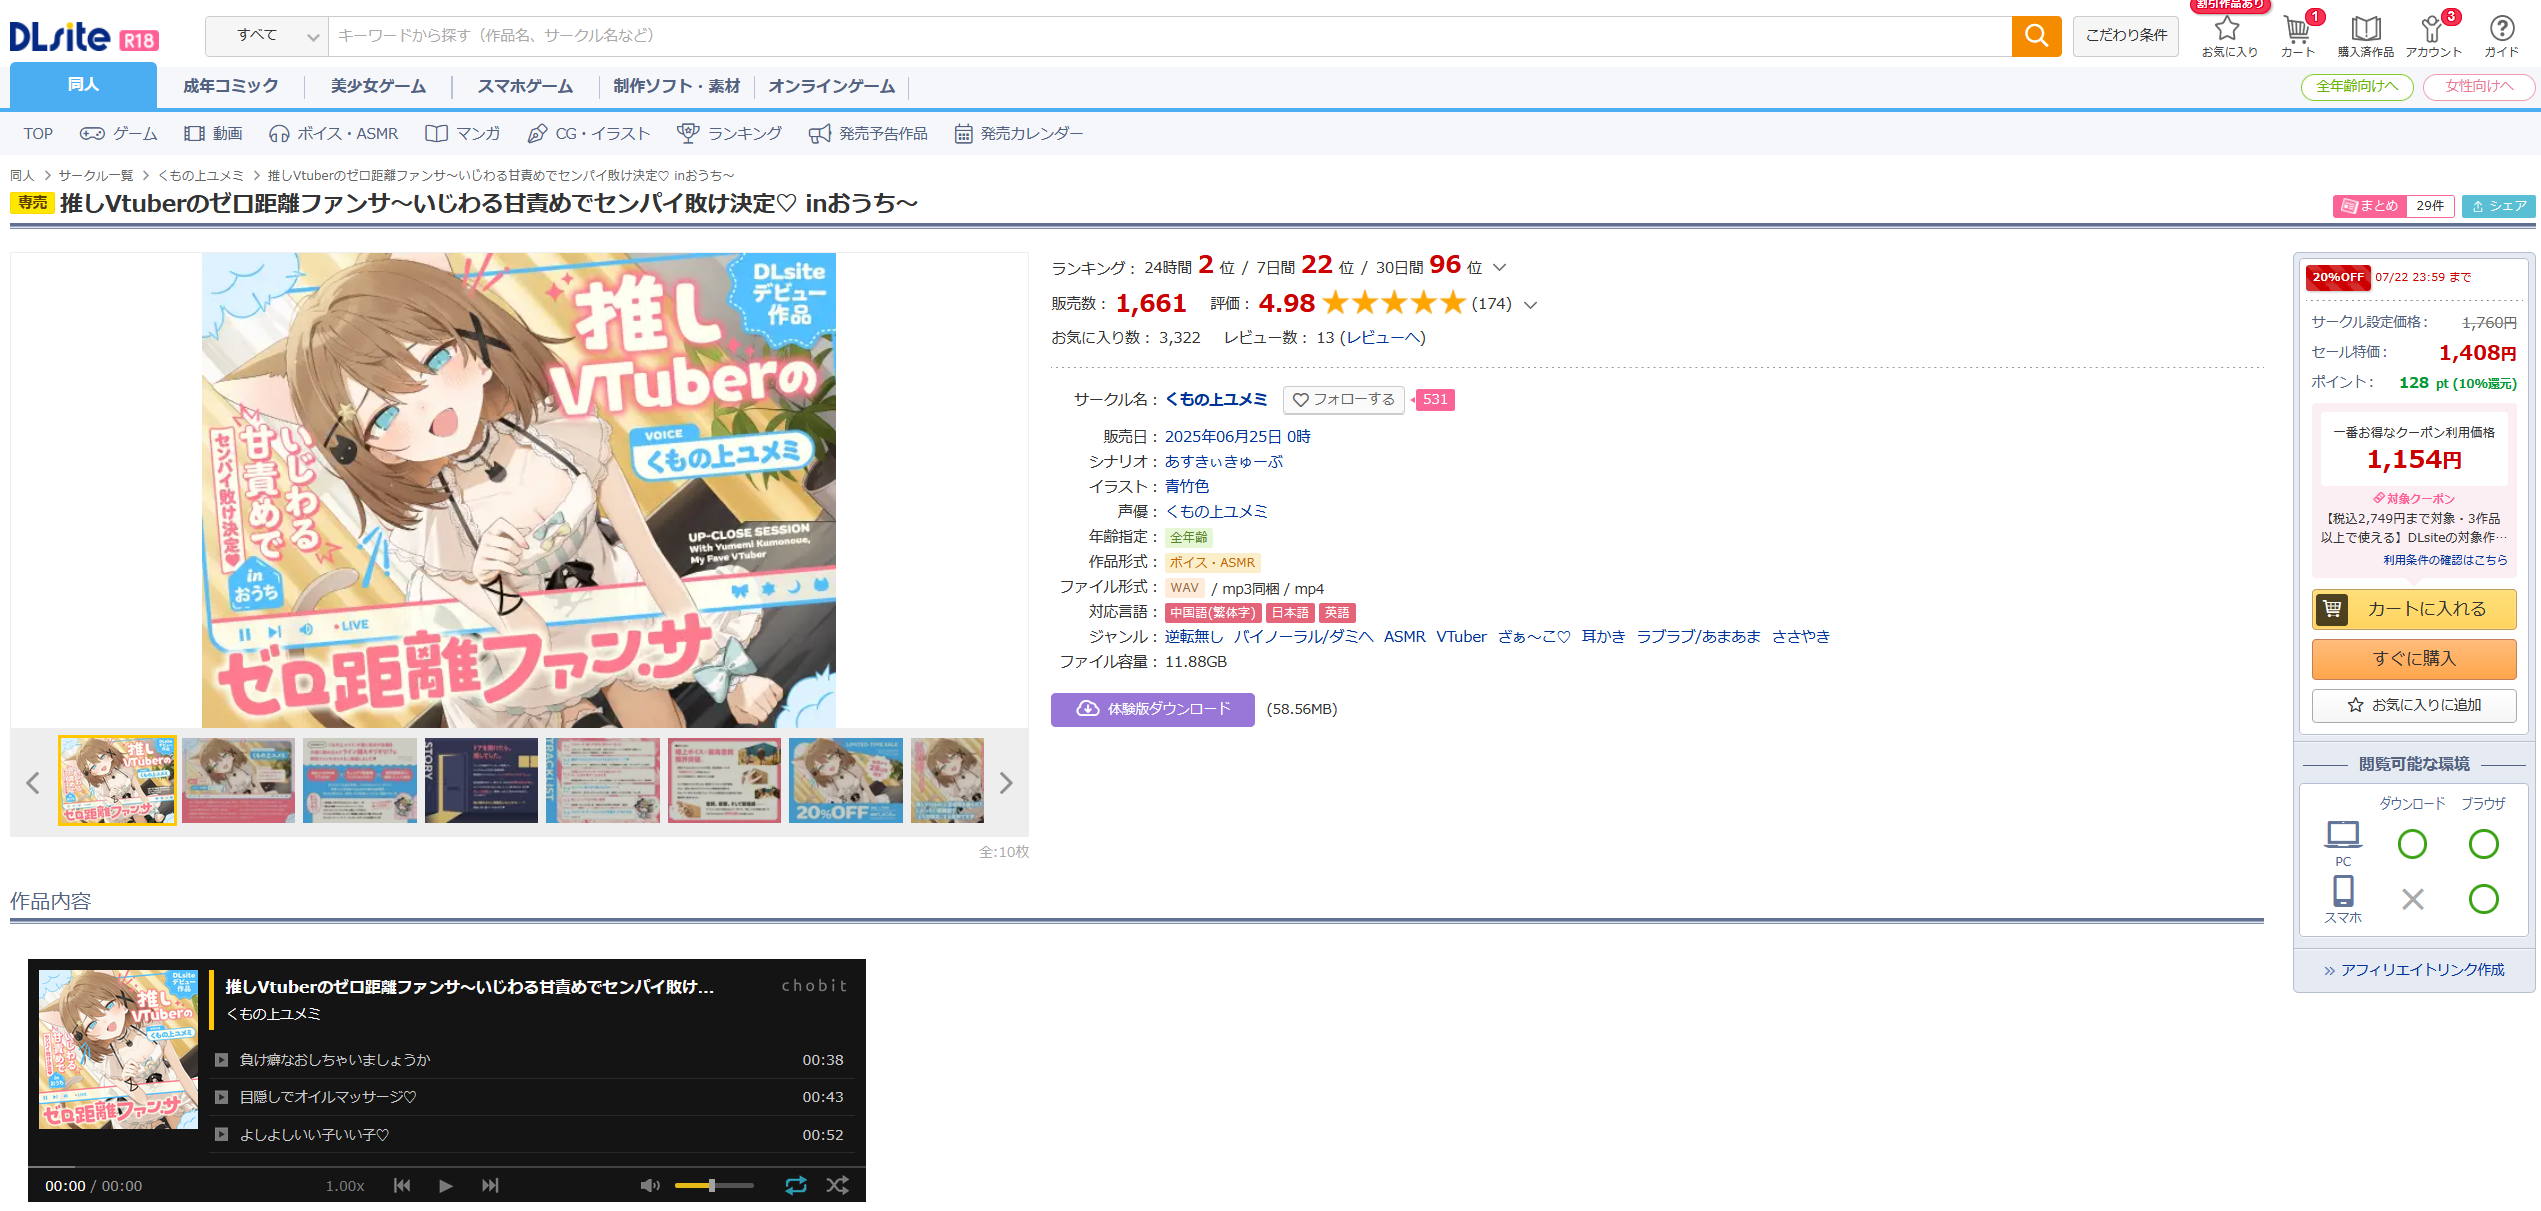
Task: Open the すべて category dropdown
Action: pos(267,36)
